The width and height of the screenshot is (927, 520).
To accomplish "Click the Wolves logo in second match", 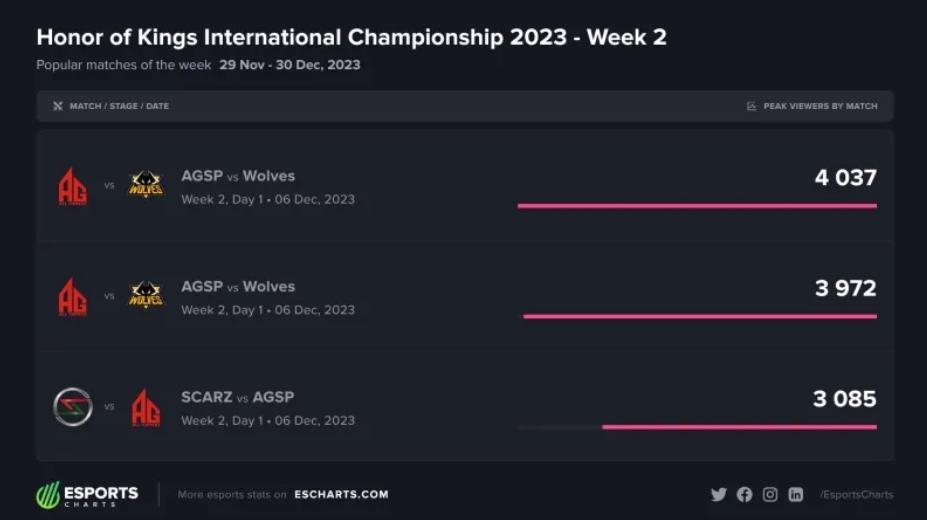I will point(145,295).
